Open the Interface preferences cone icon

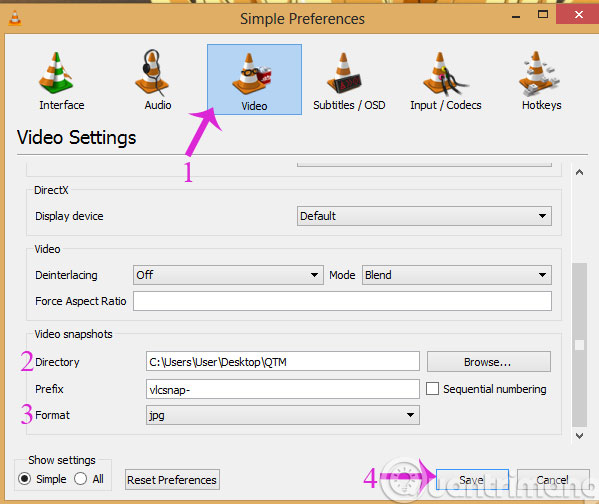click(56, 73)
